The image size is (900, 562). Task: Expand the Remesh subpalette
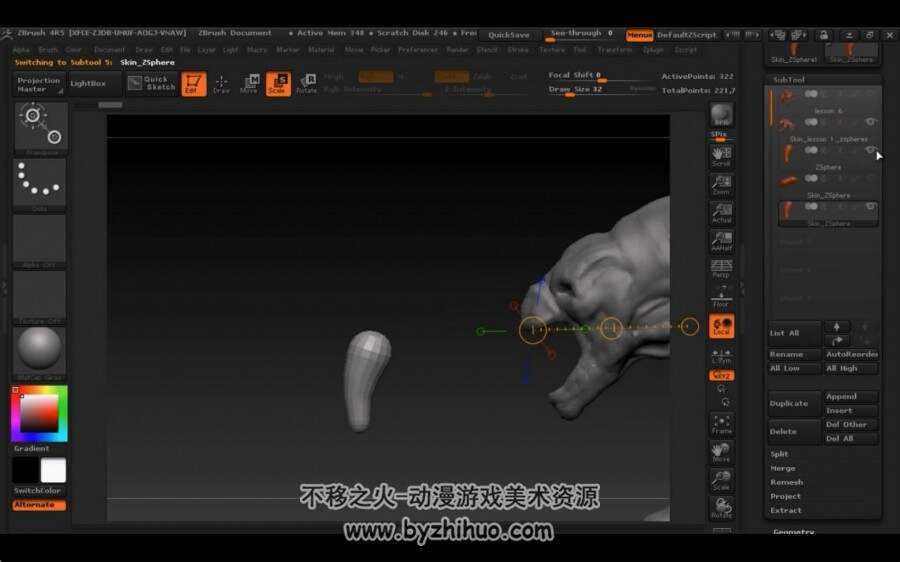tap(786, 482)
